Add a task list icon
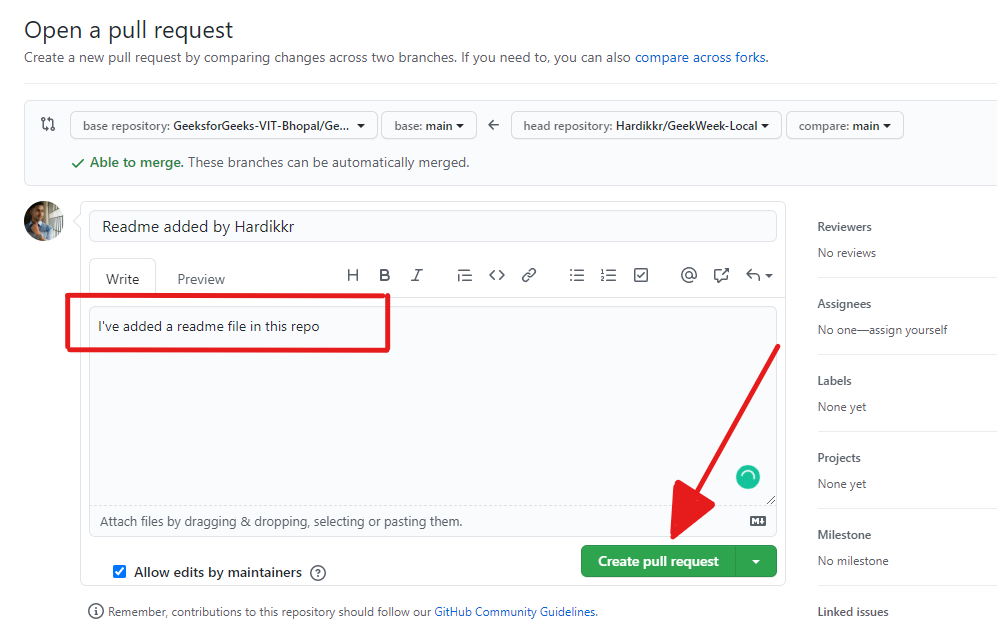This screenshot has width=997, height=631. 641,275
